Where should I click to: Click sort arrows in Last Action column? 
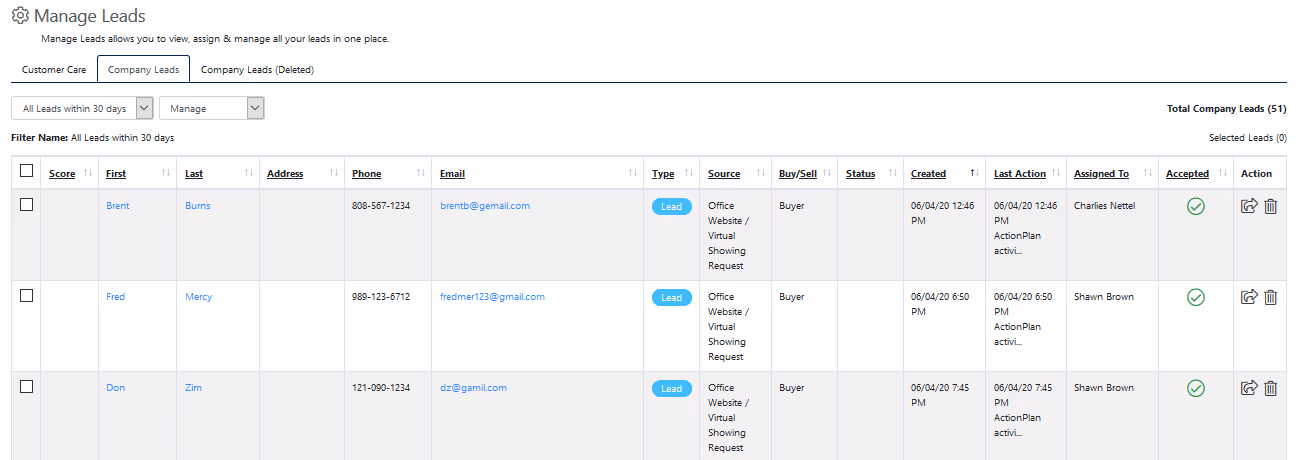1056,174
